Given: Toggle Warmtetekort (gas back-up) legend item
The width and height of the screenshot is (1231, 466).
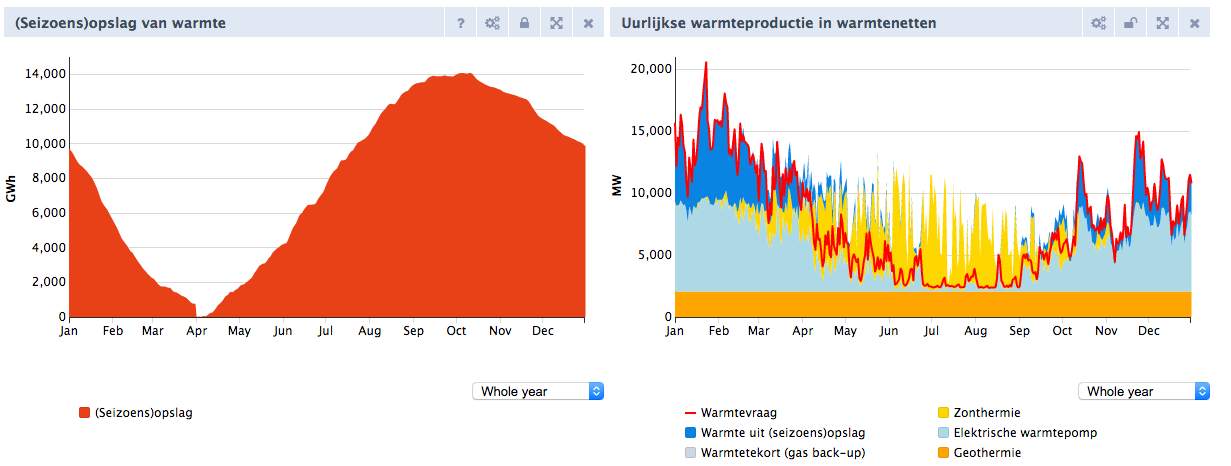Looking at the screenshot, I should coord(775,452).
